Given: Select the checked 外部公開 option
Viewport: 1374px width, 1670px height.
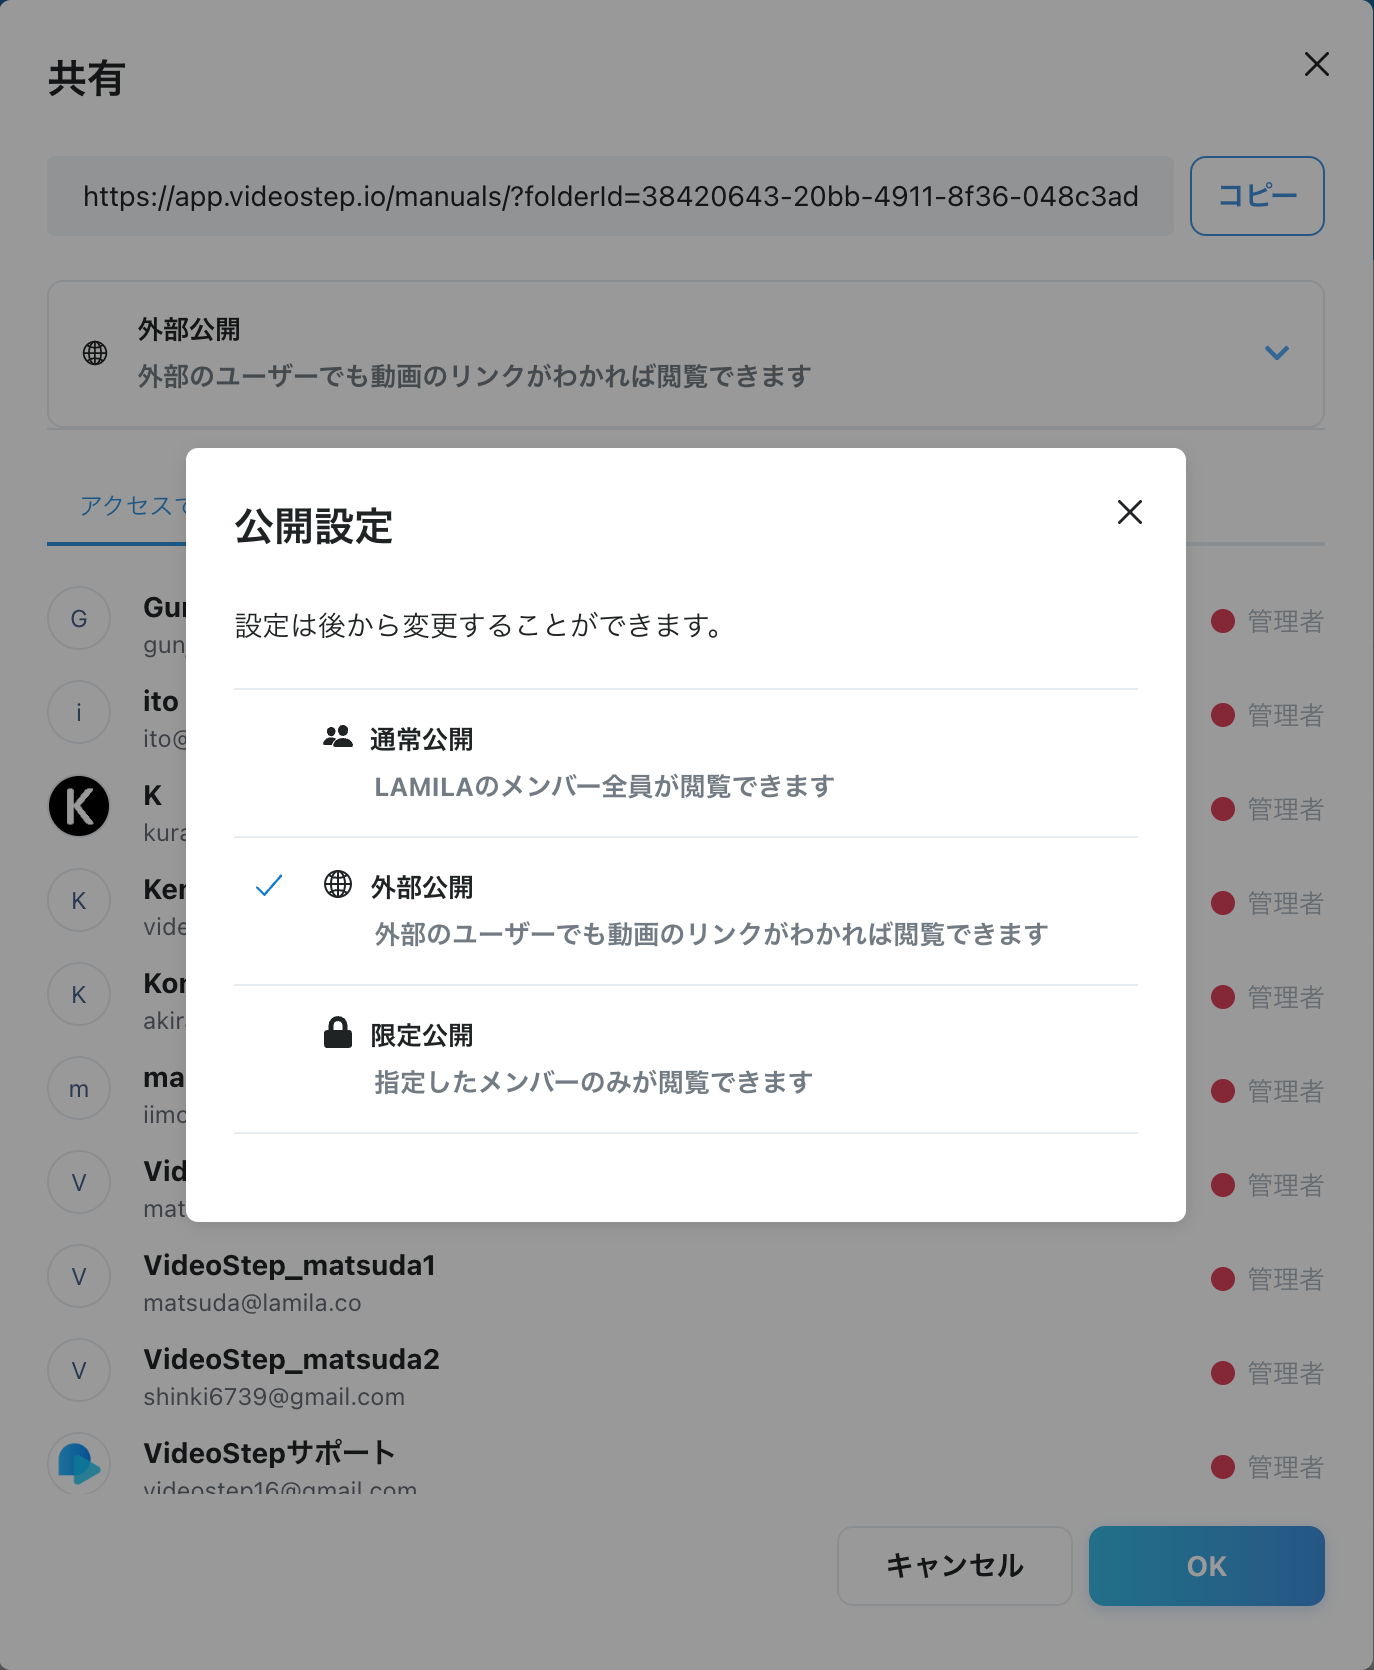Looking at the screenshot, I should coord(686,911).
